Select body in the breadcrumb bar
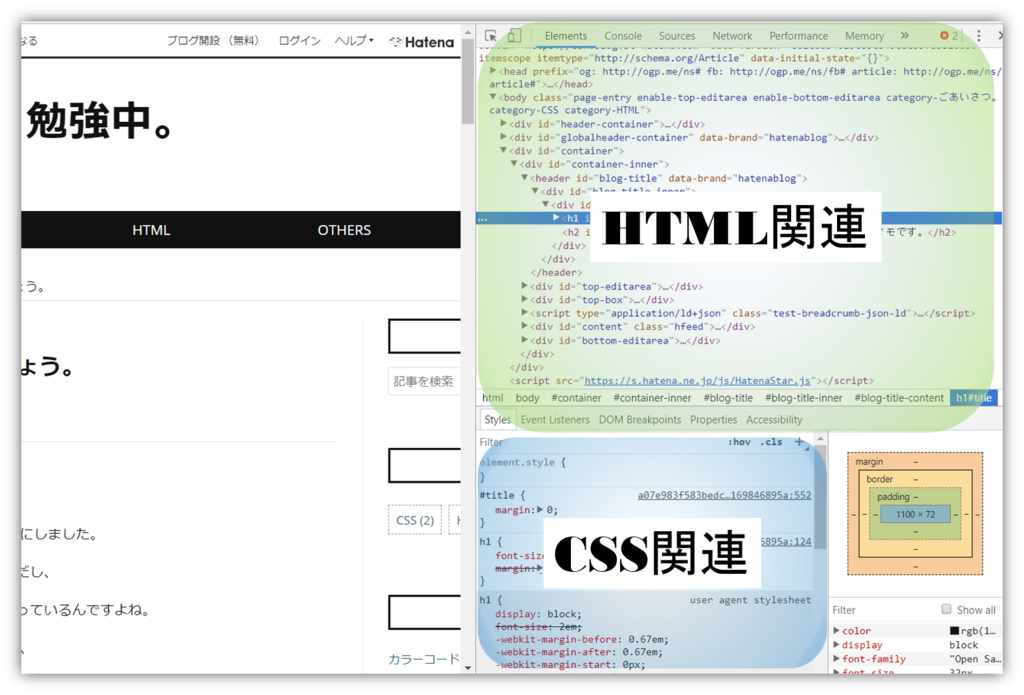Image resolution: width=1024 pixels, height=695 pixels. 527,398
